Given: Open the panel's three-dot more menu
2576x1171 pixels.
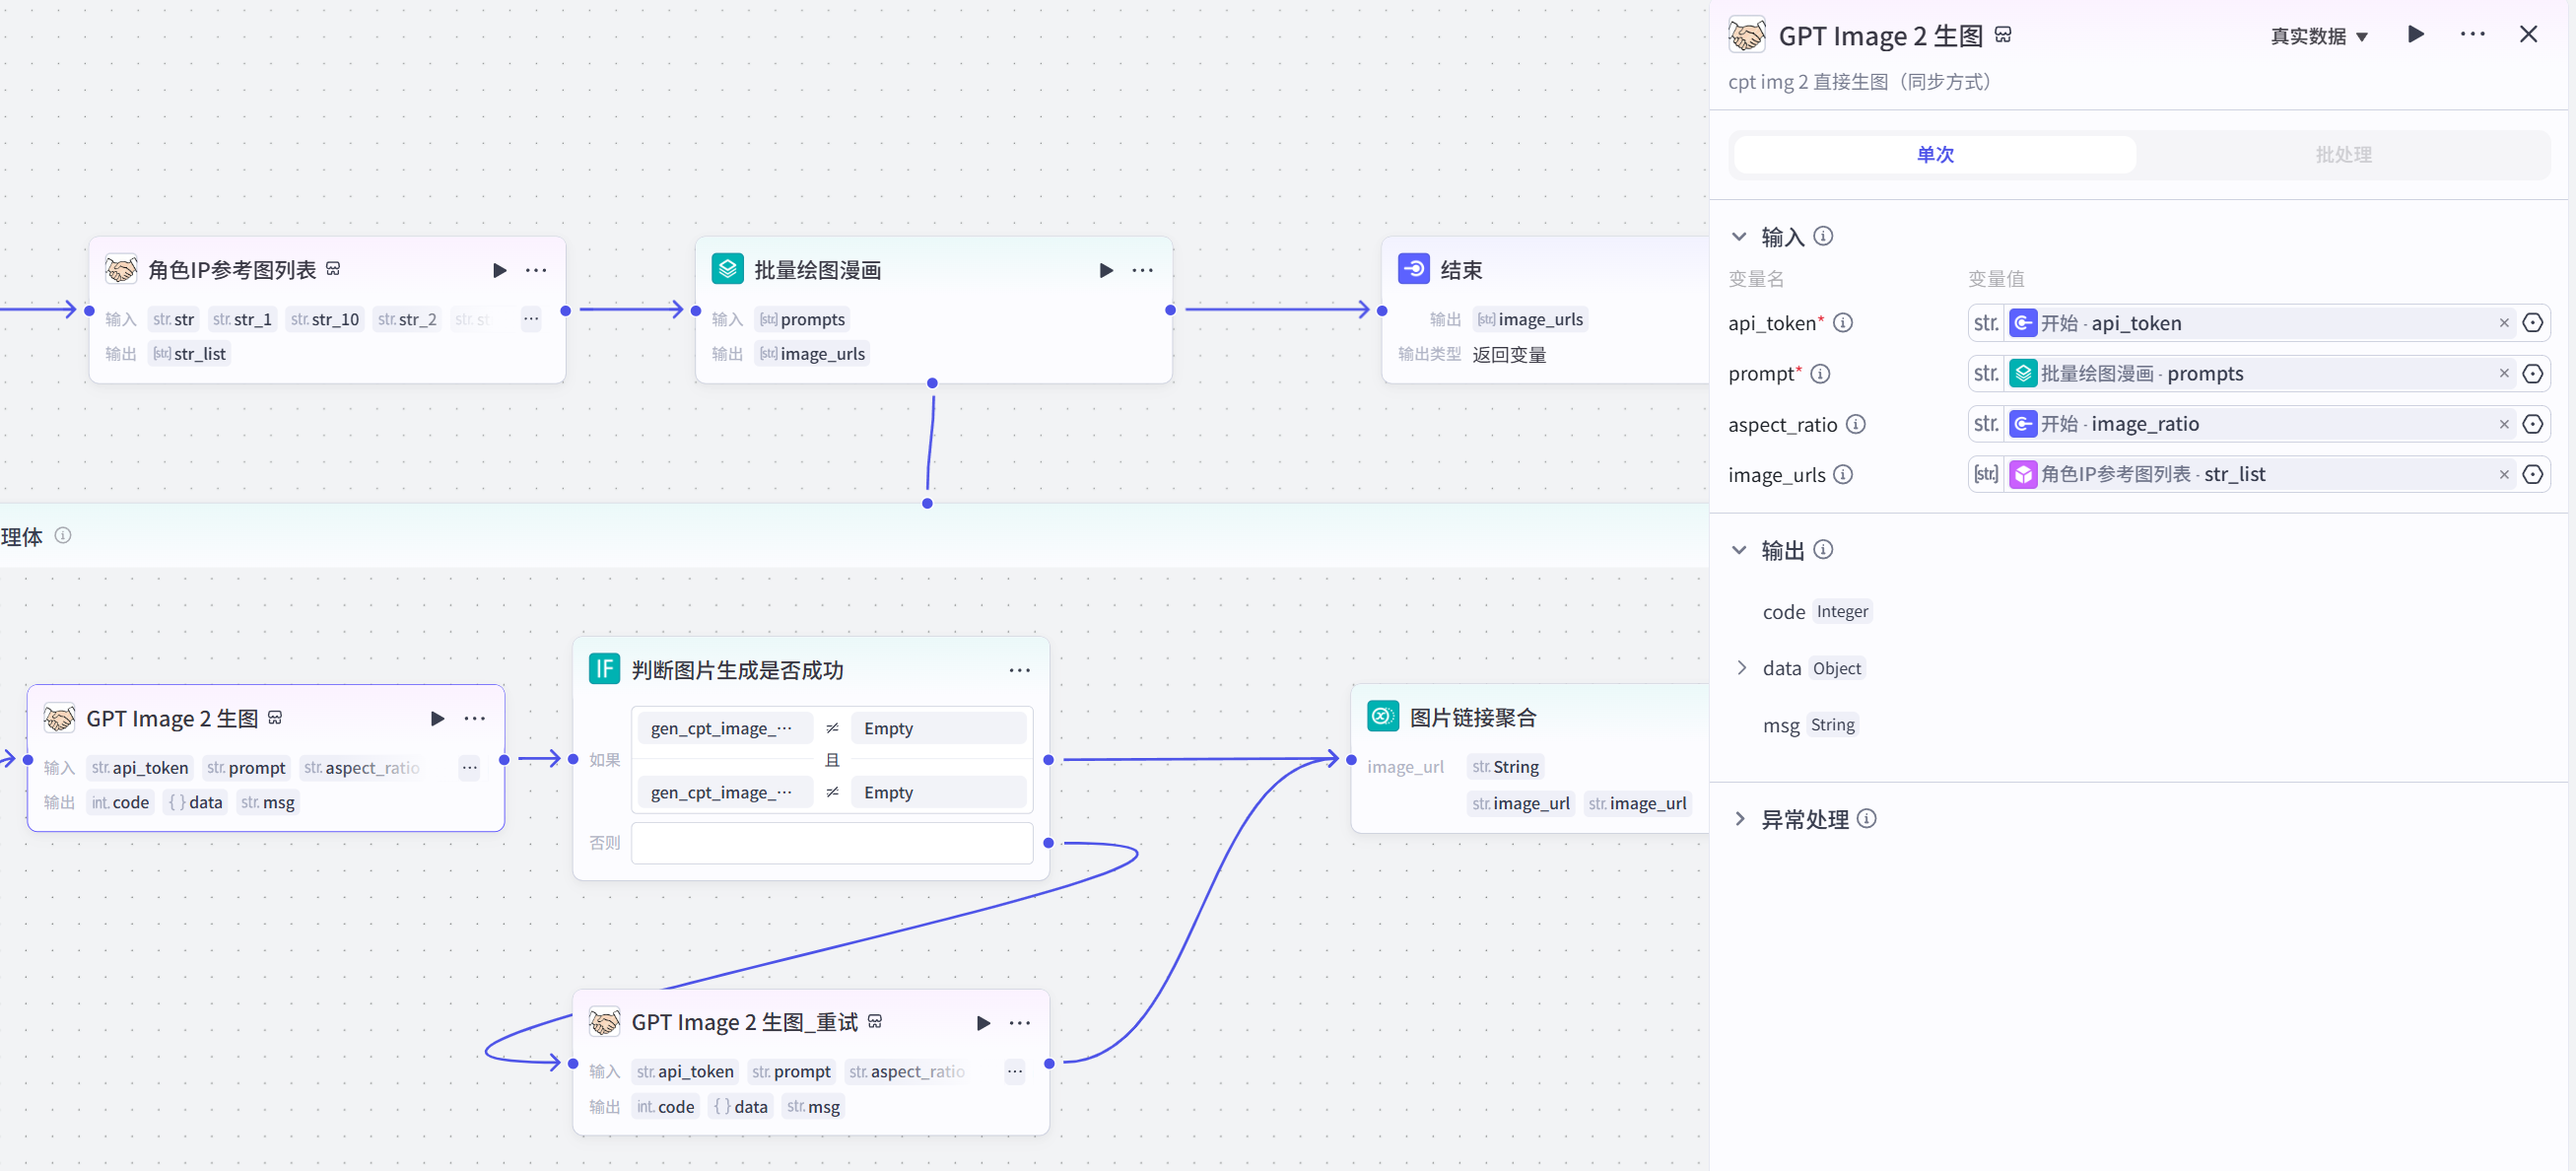Looking at the screenshot, I should [x=2472, y=35].
